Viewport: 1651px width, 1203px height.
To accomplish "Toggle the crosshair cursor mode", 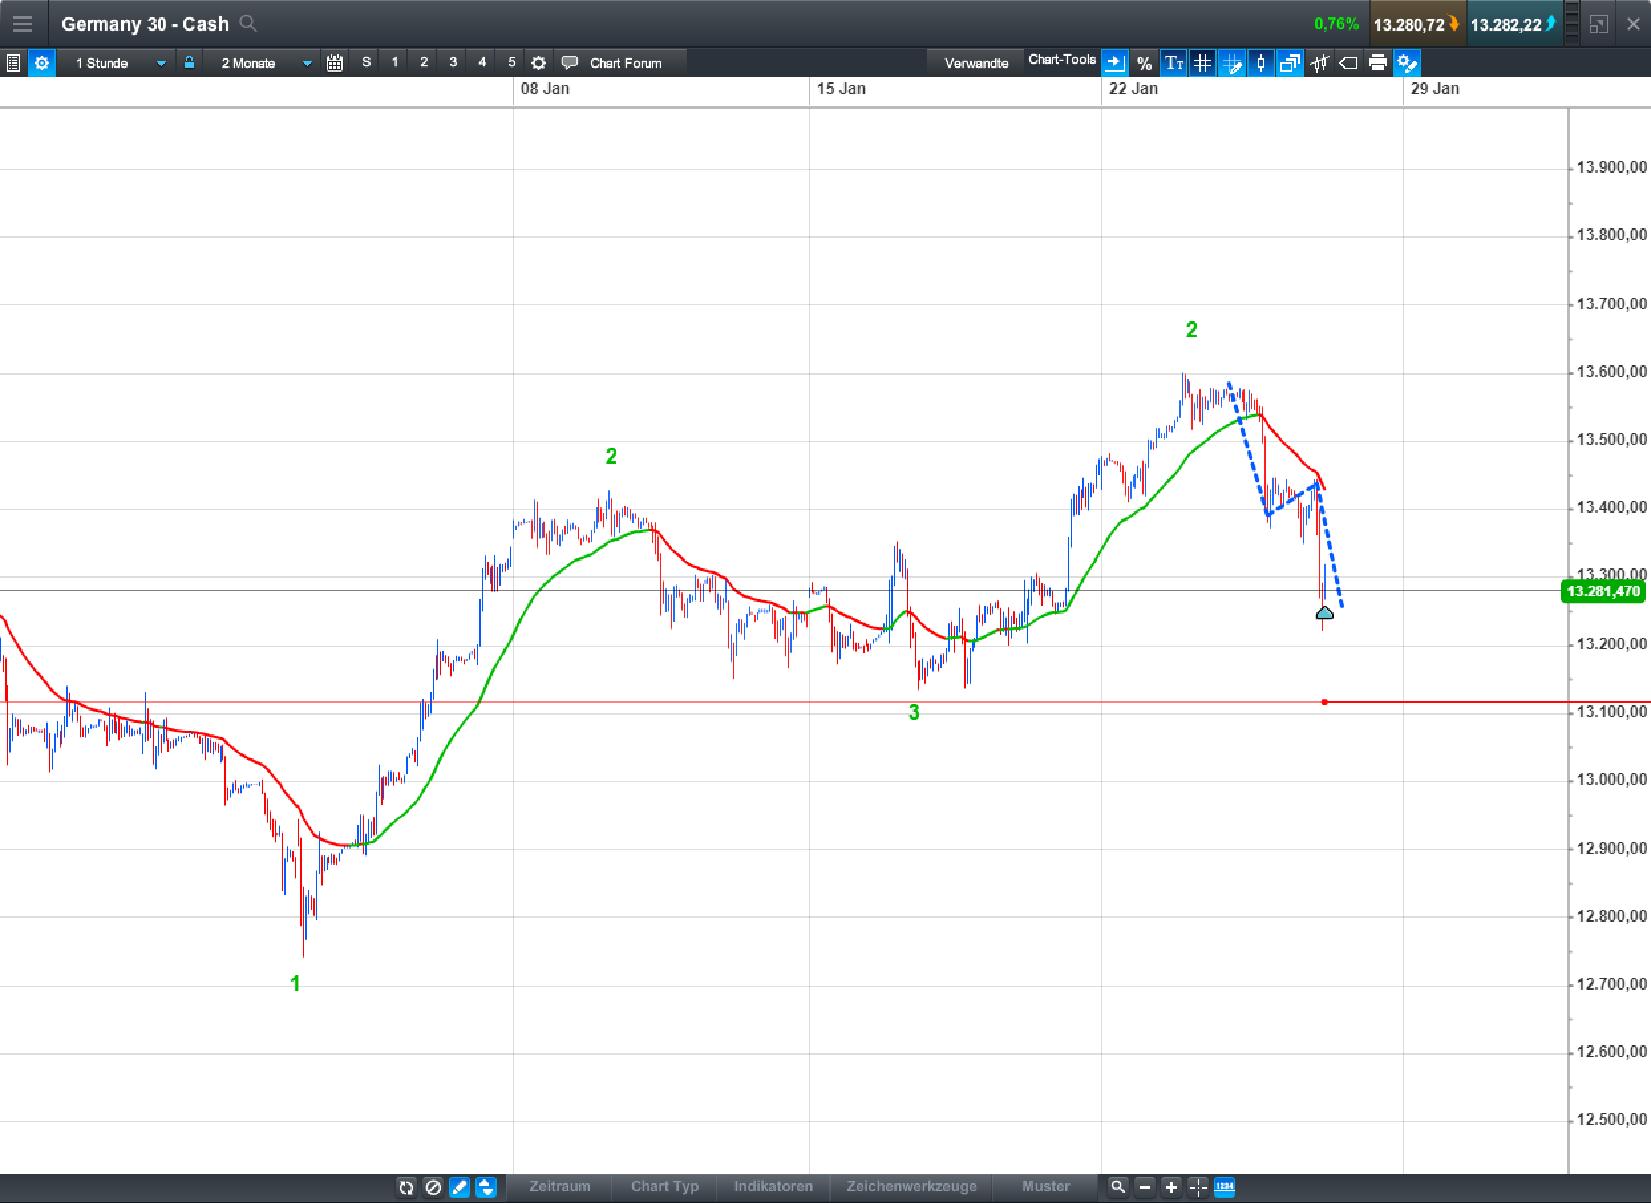I will 1197,1187.
